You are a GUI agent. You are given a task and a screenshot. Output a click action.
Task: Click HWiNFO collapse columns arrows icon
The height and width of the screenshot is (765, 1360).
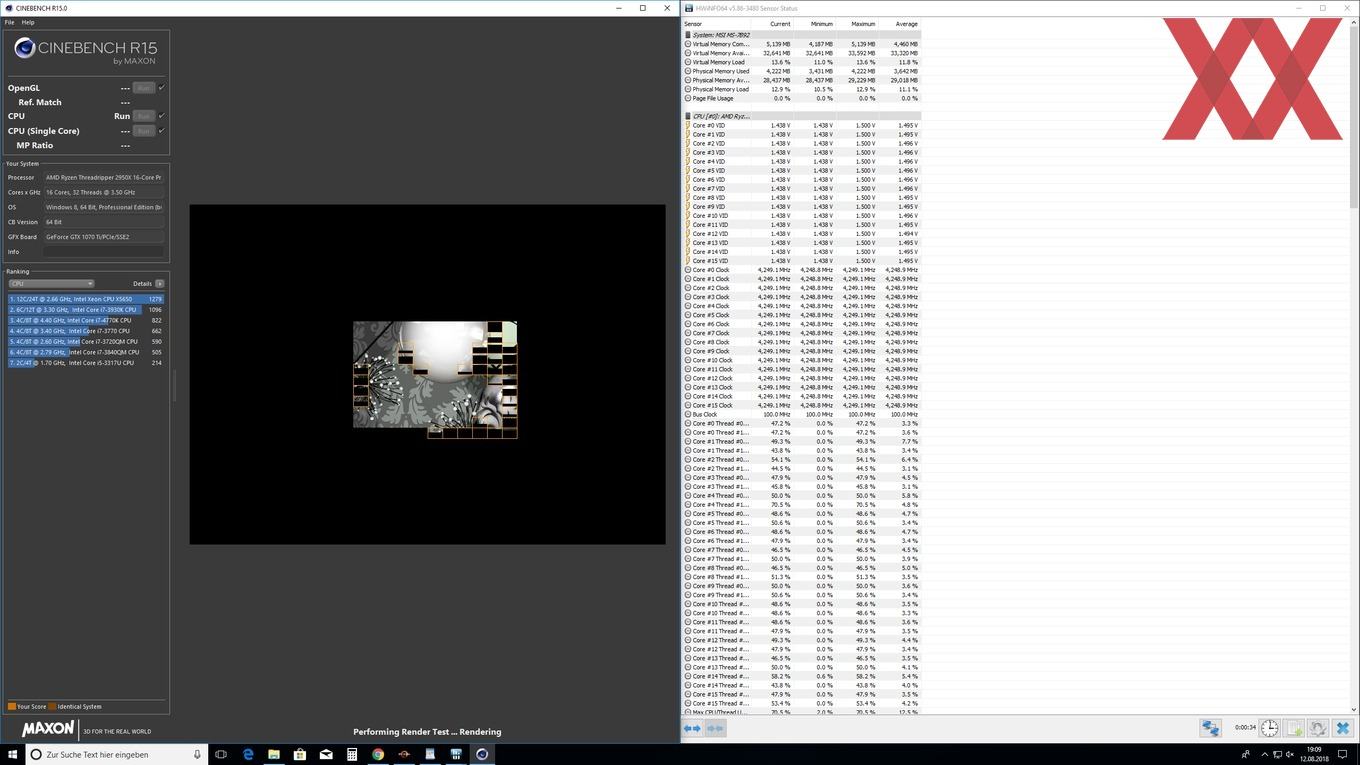coord(715,728)
